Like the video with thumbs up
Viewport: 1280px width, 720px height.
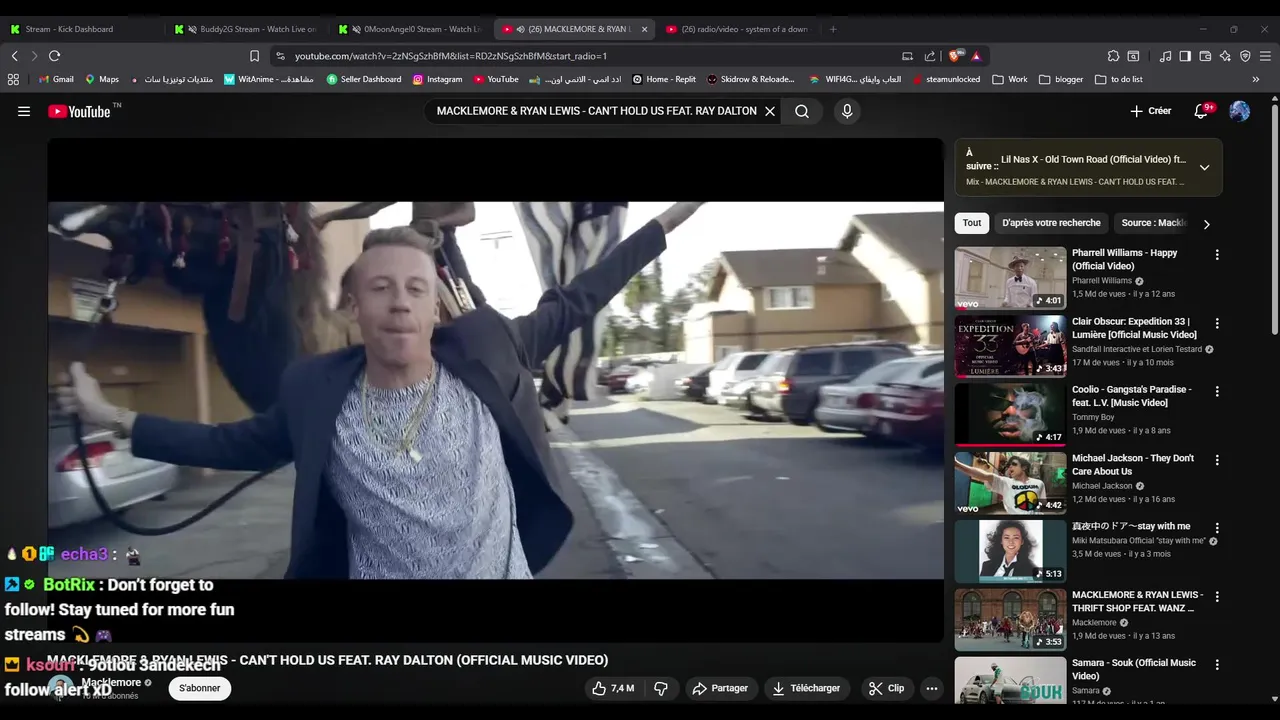click(x=613, y=688)
